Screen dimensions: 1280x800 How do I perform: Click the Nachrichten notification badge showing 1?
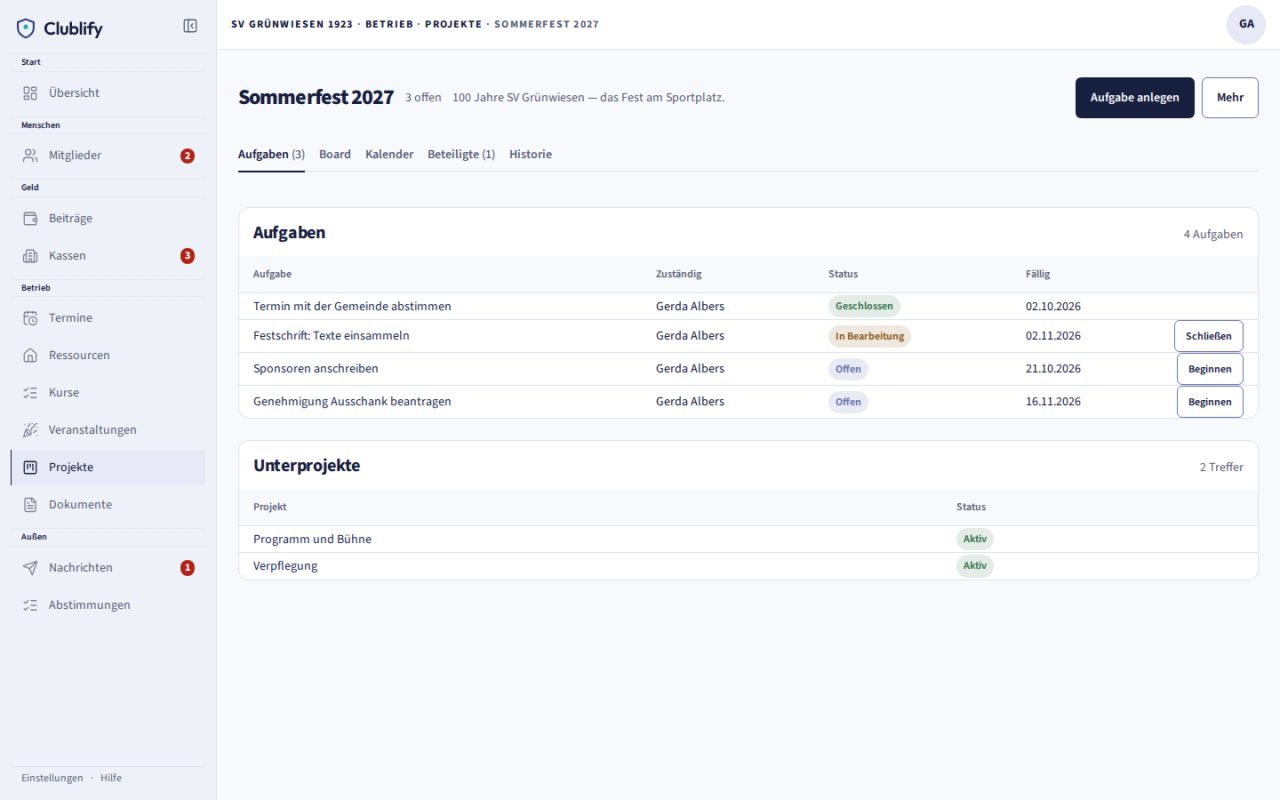tap(187, 568)
